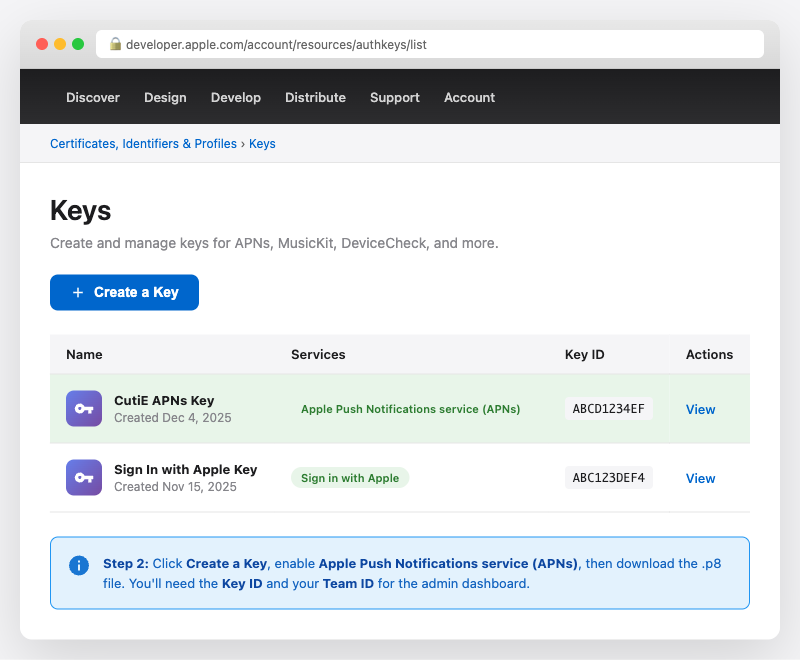Image resolution: width=800 pixels, height=660 pixels.
Task: Switch to the Support section
Action: click(394, 97)
